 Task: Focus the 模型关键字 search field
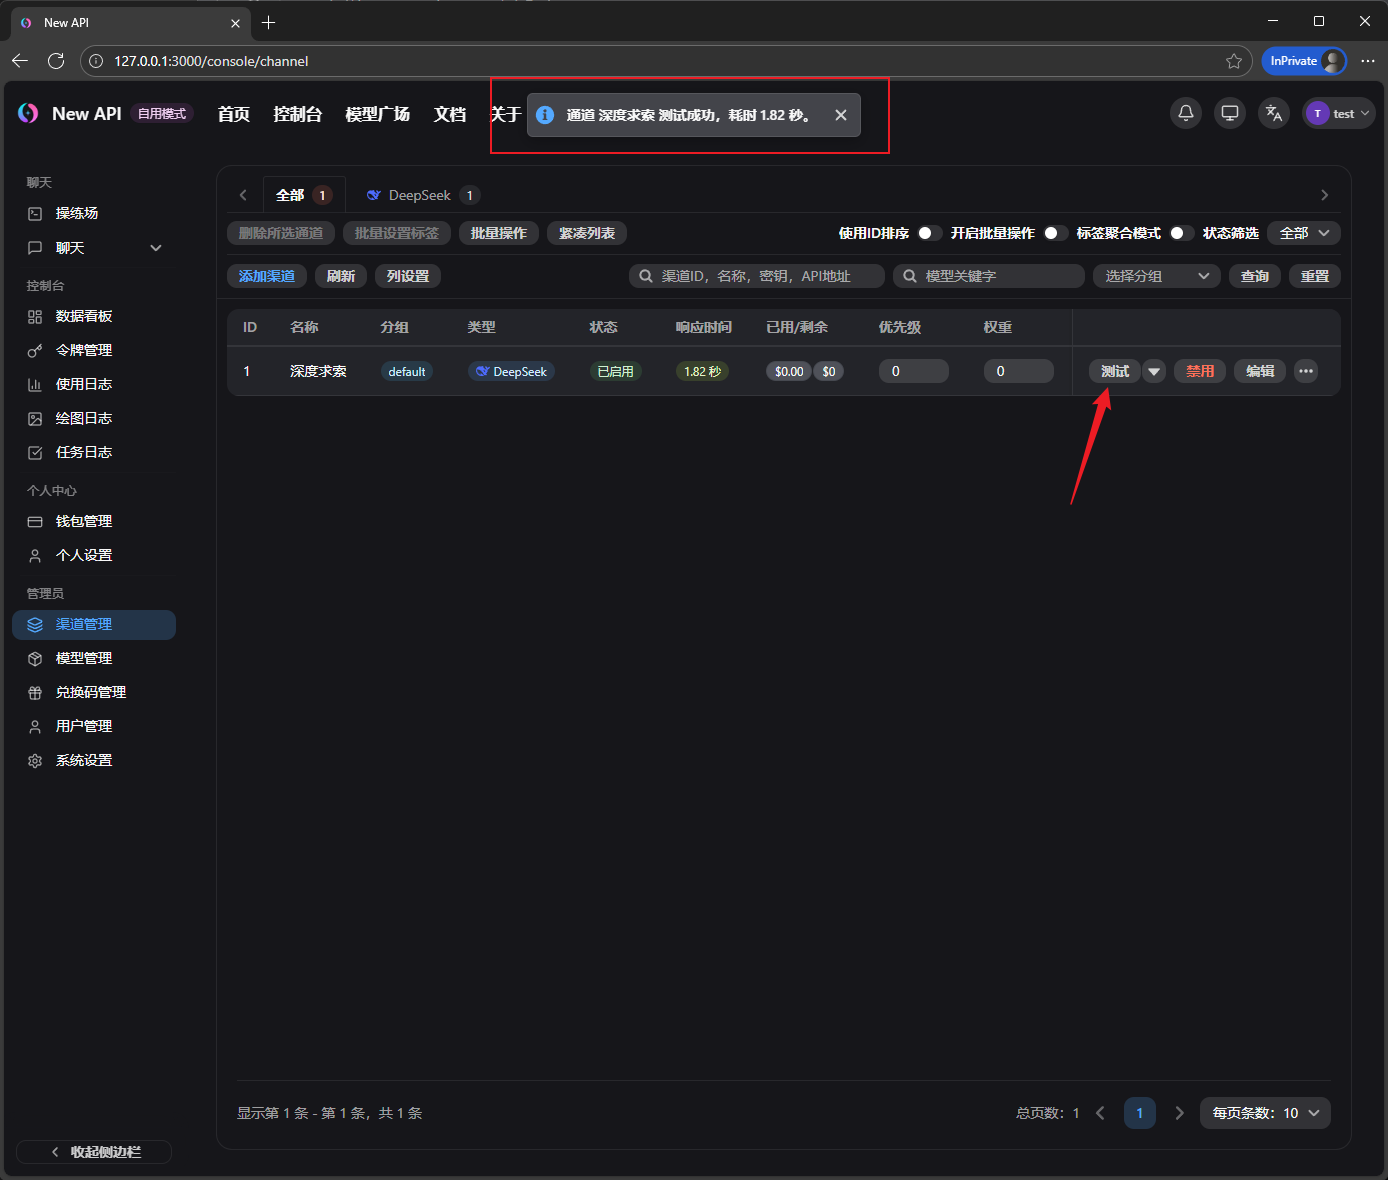click(998, 276)
